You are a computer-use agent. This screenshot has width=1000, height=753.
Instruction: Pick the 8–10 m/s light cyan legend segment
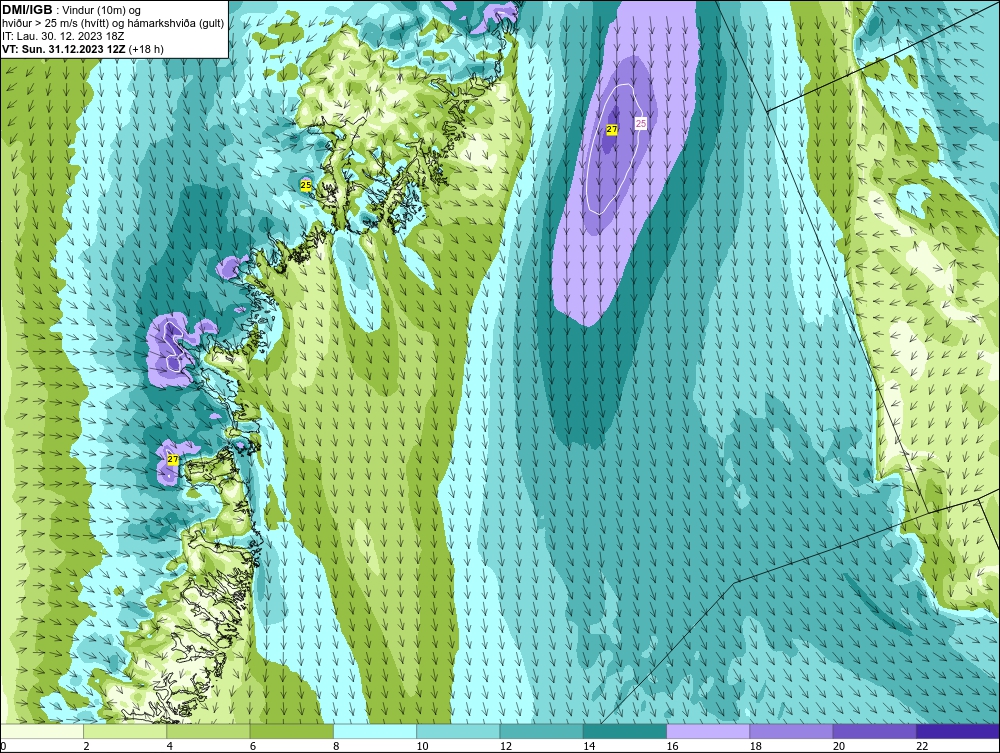pyautogui.click(x=375, y=731)
